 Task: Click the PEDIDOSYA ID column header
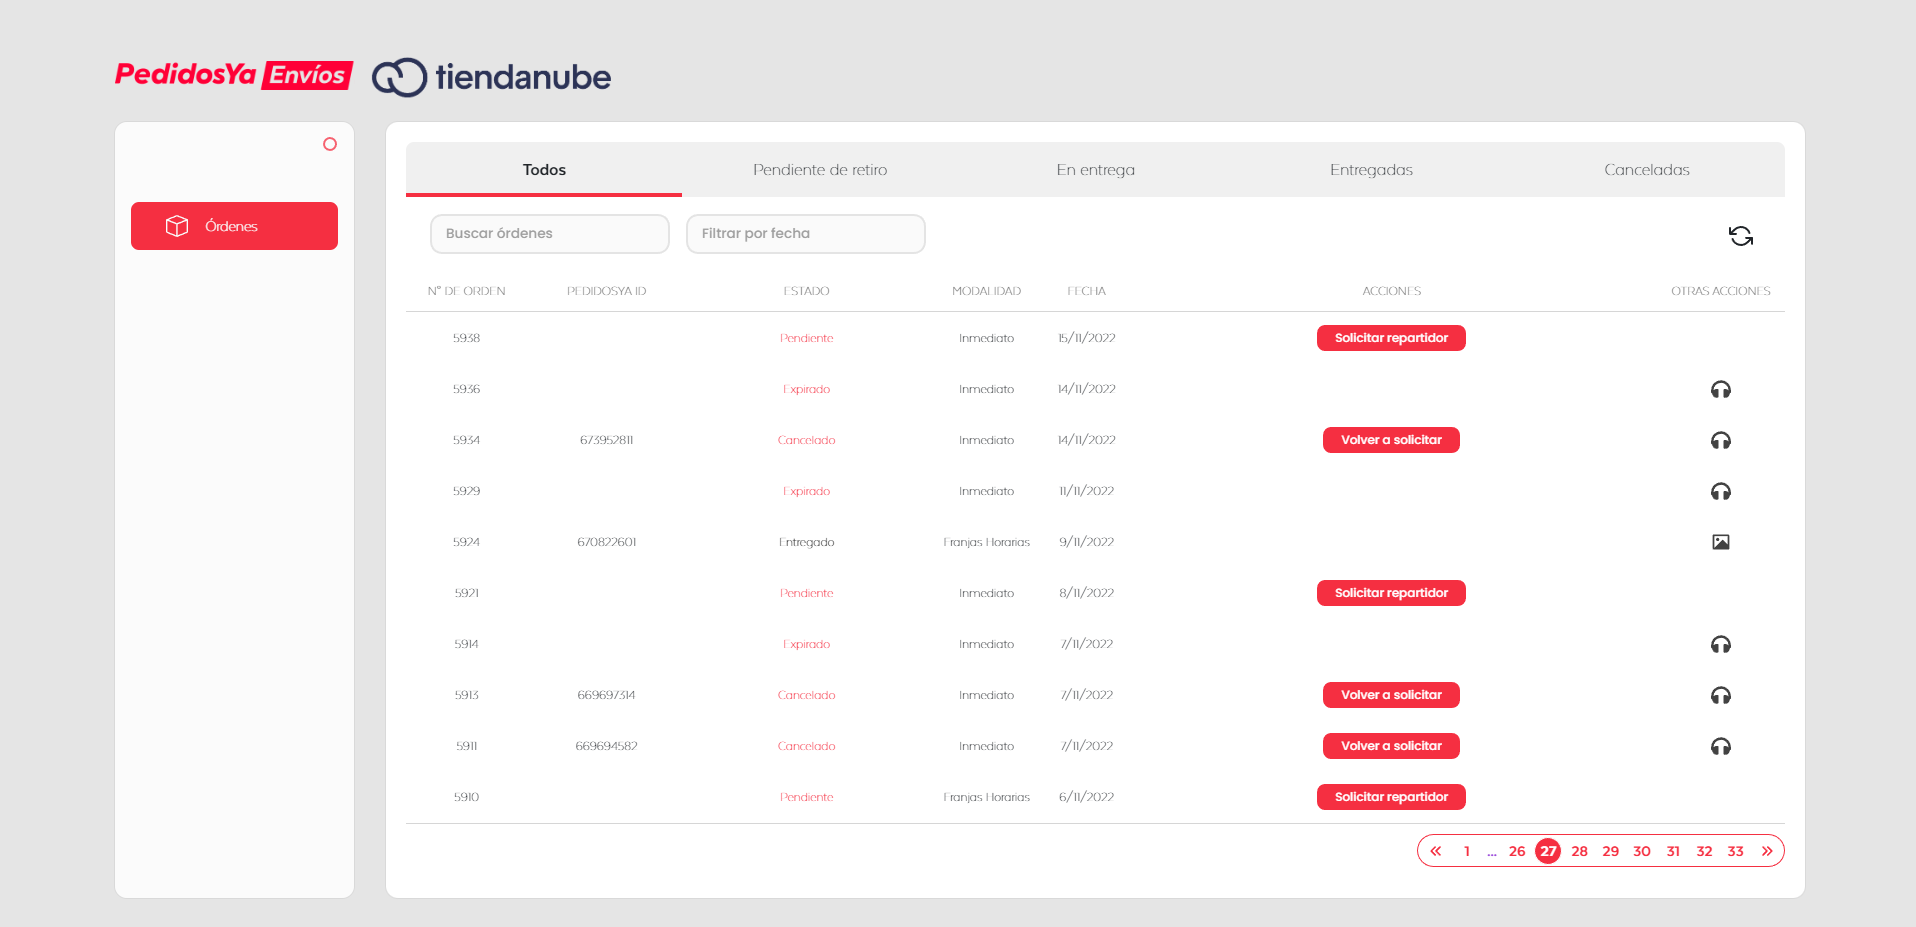(x=606, y=291)
